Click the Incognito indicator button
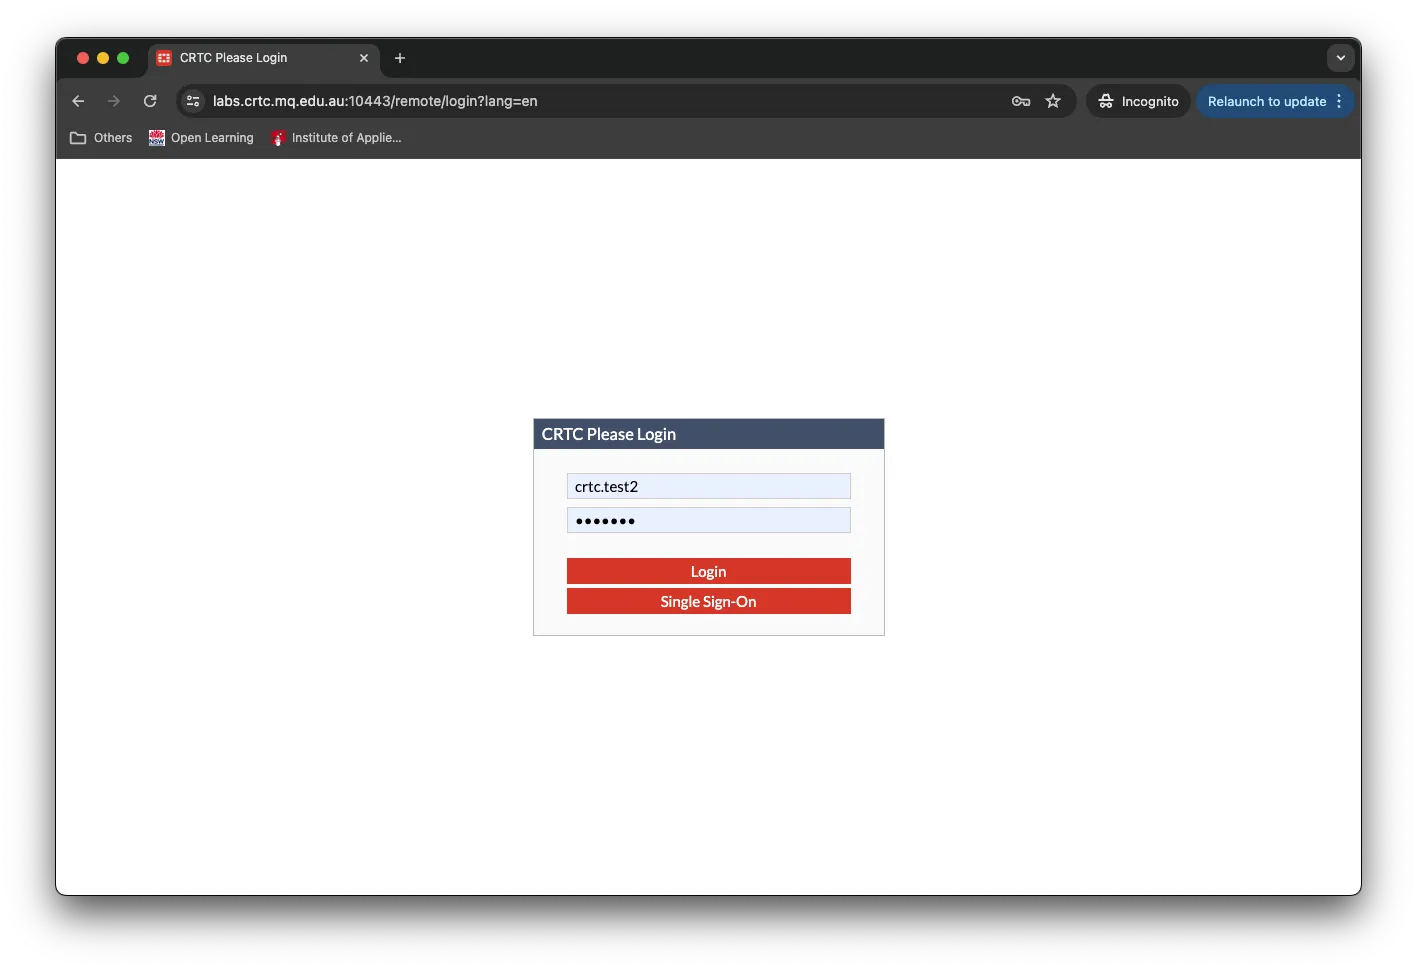 1138,101
